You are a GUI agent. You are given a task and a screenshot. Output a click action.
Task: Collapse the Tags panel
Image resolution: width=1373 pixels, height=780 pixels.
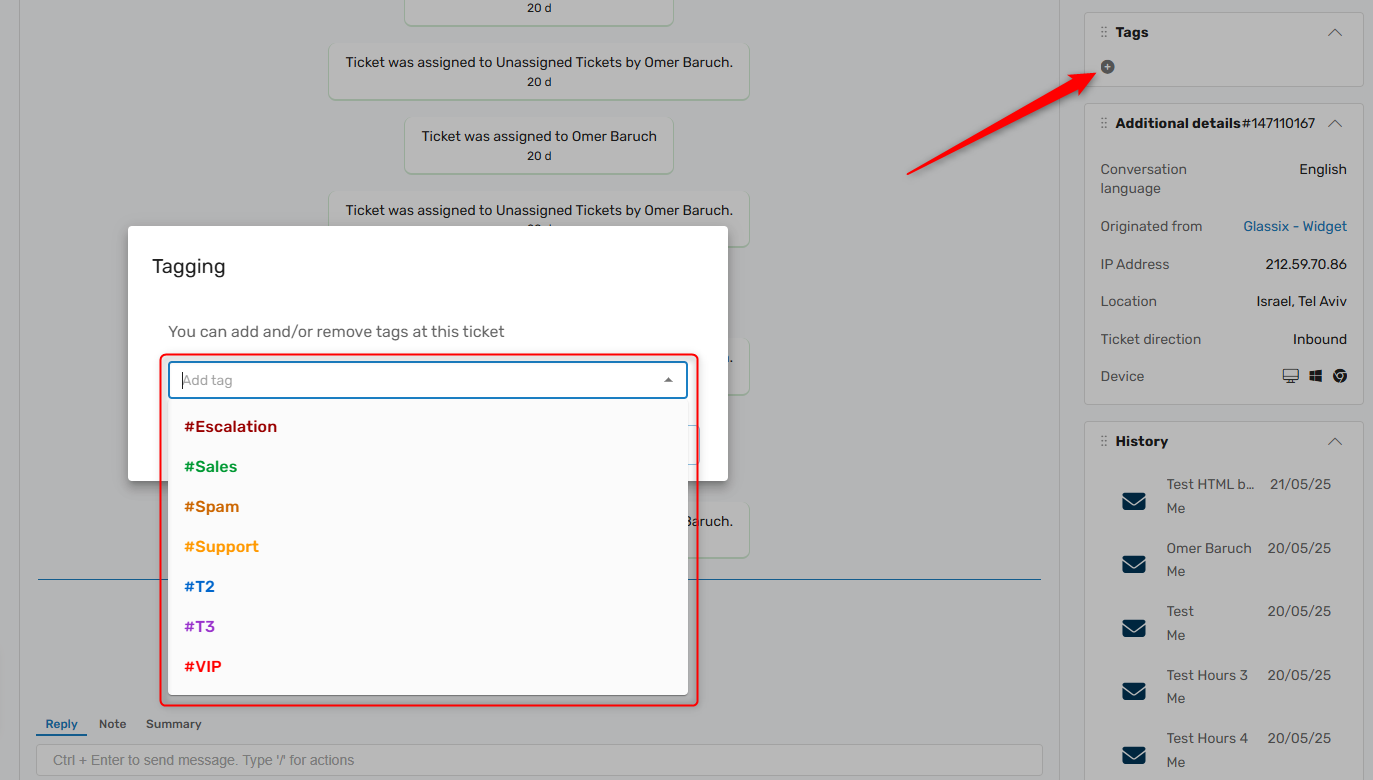[x=1334, y=32]
